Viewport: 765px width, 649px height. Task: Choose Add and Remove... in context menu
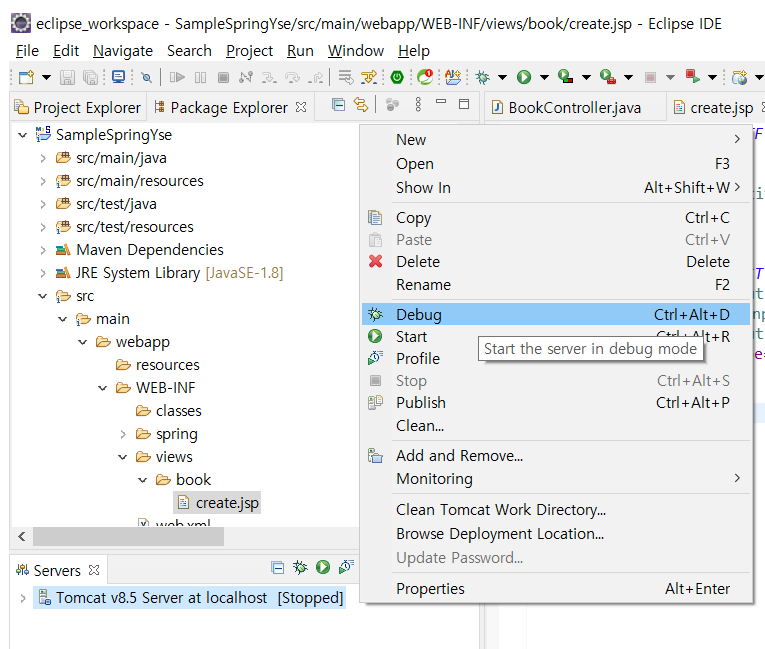[556, 456]
